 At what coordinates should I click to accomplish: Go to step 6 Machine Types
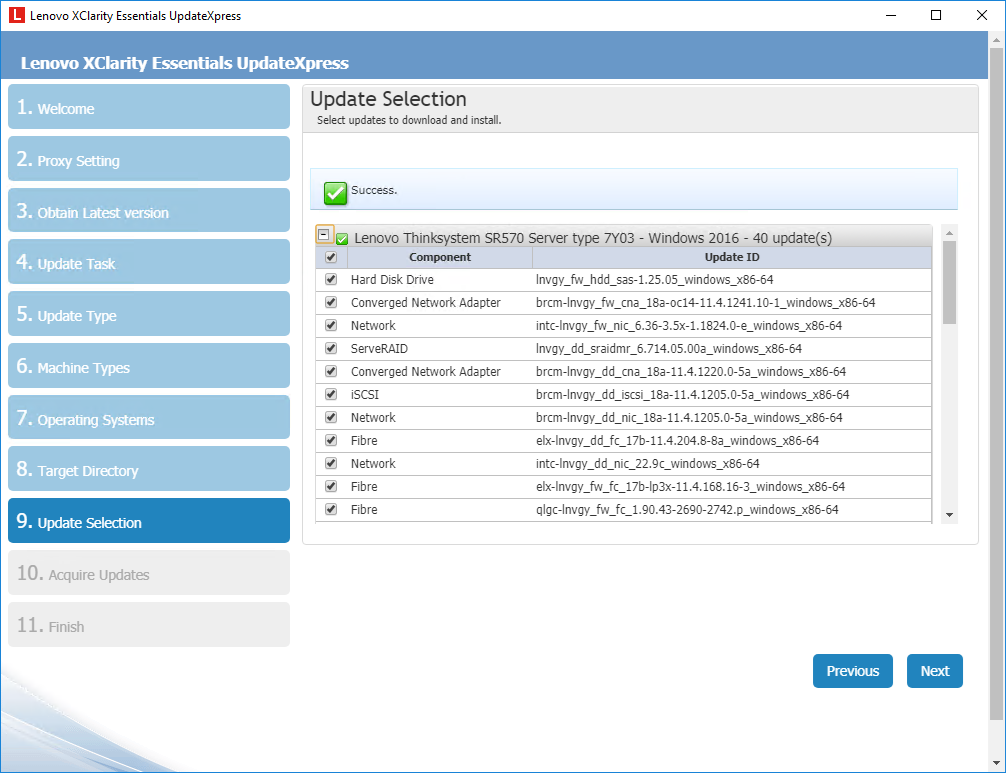point(149,366)
